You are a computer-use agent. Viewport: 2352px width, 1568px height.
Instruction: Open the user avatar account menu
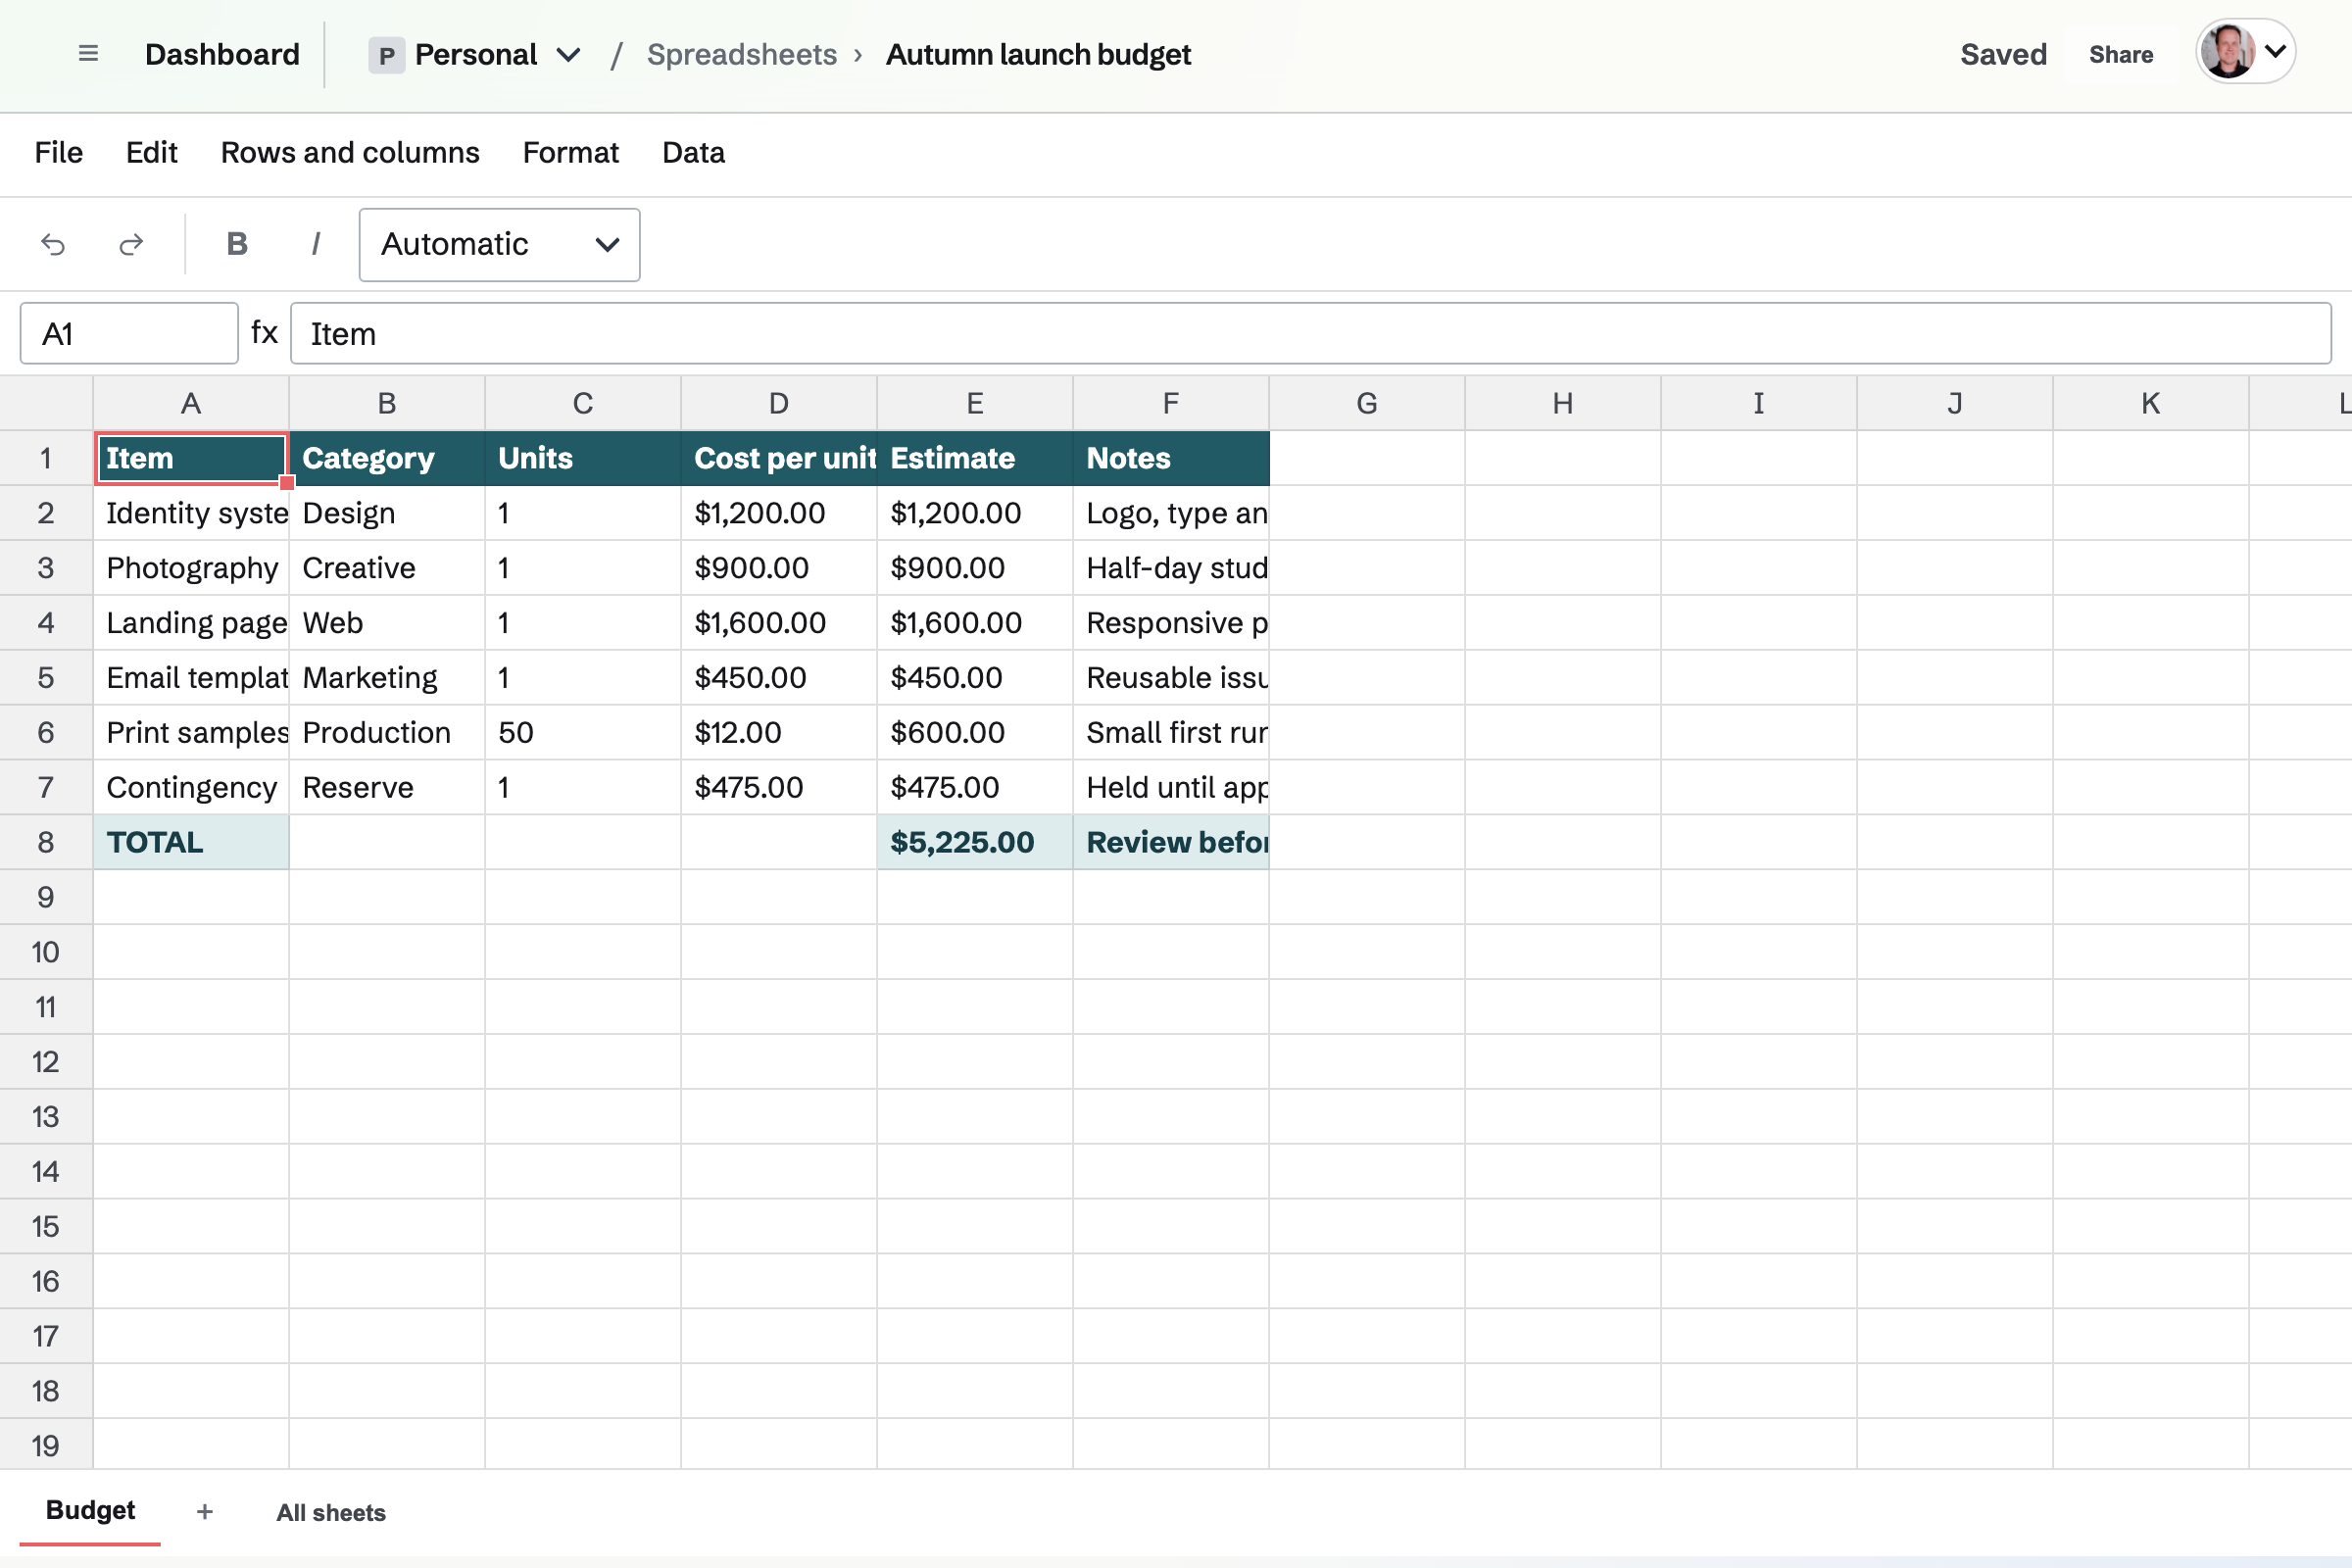pos(2245,51)
